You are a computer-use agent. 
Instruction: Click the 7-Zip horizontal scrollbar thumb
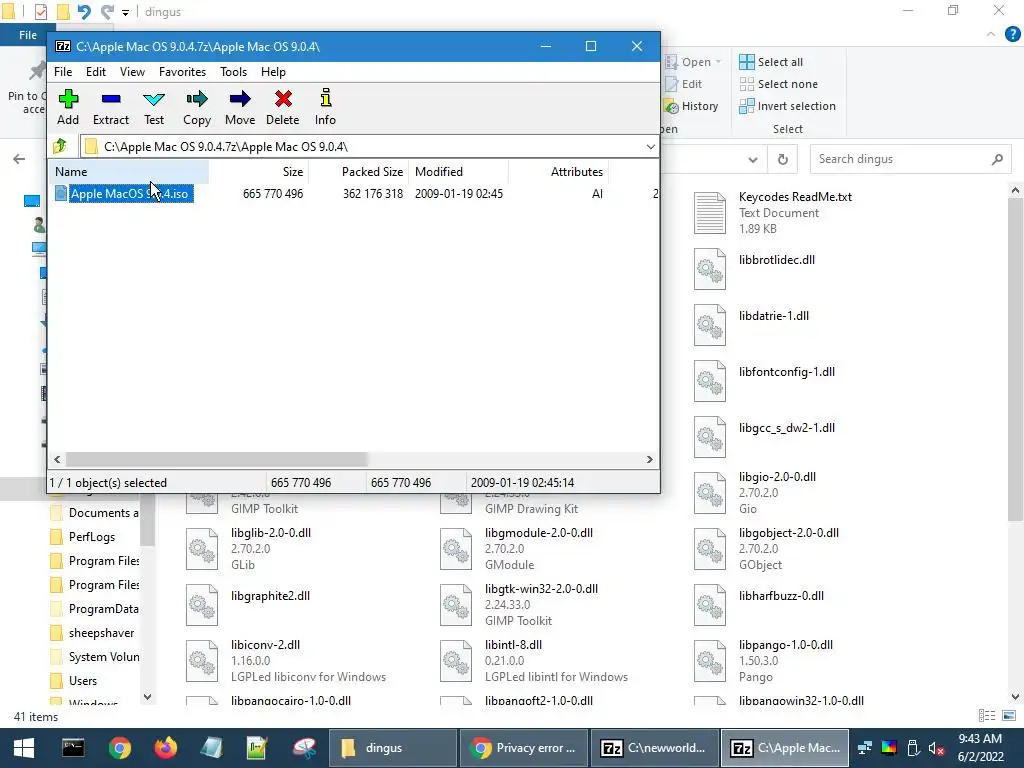click(x=217, y=460)
